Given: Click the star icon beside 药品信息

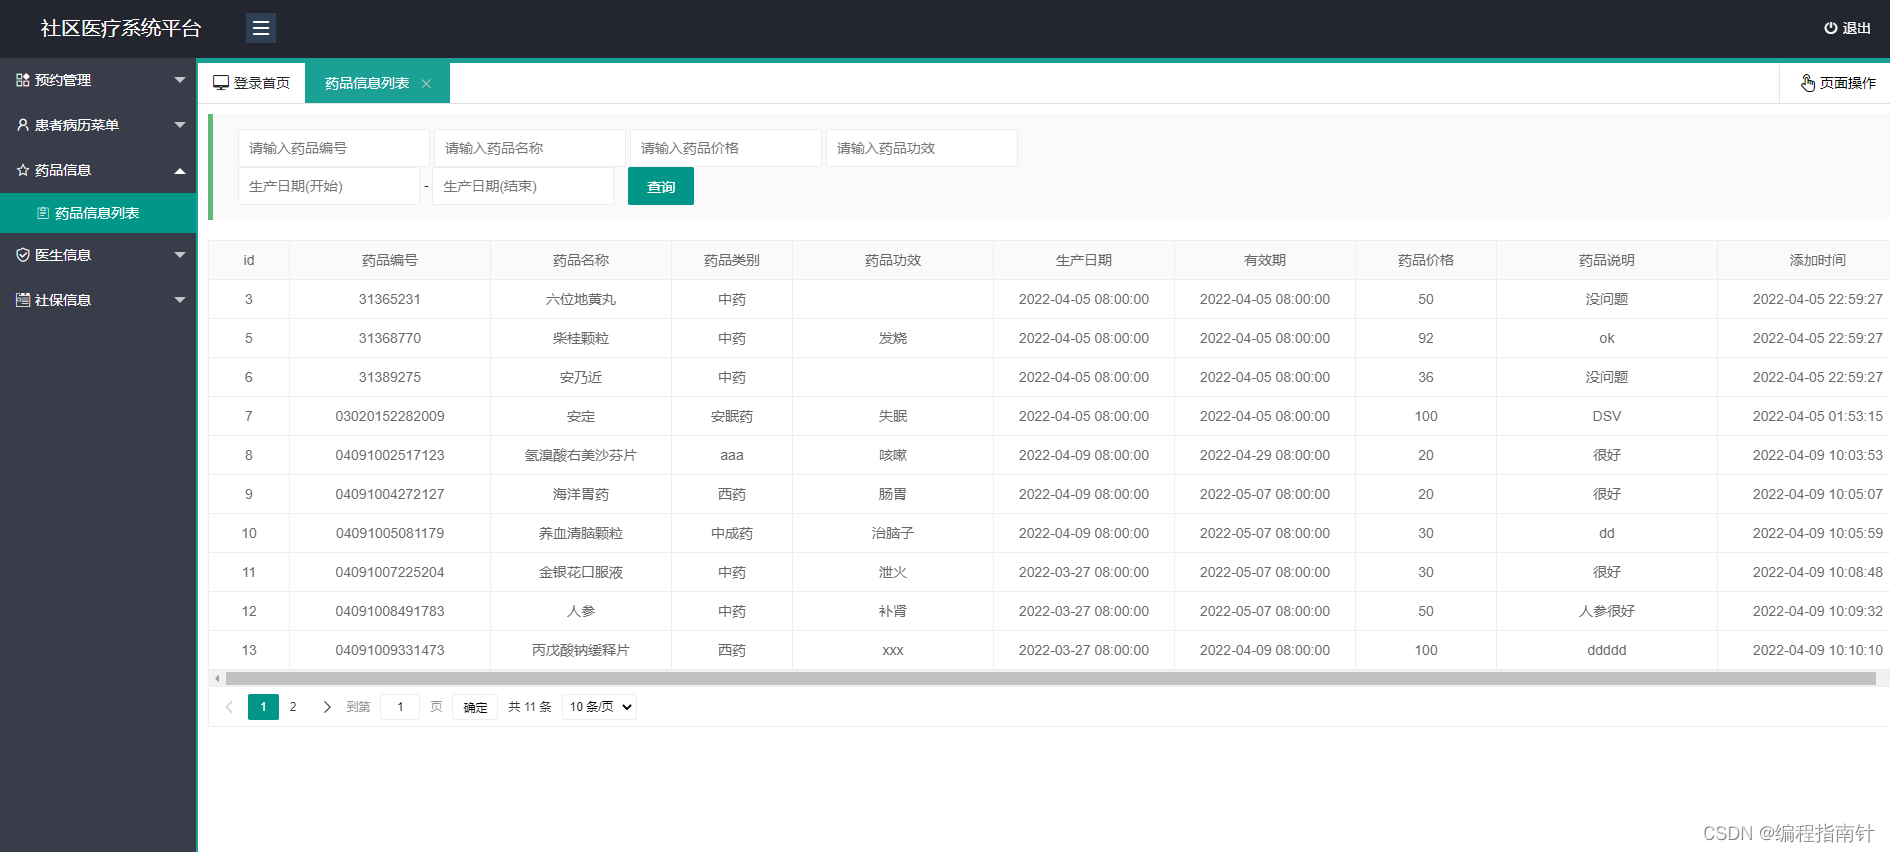Looking at the screenshot, I should 23,170.
